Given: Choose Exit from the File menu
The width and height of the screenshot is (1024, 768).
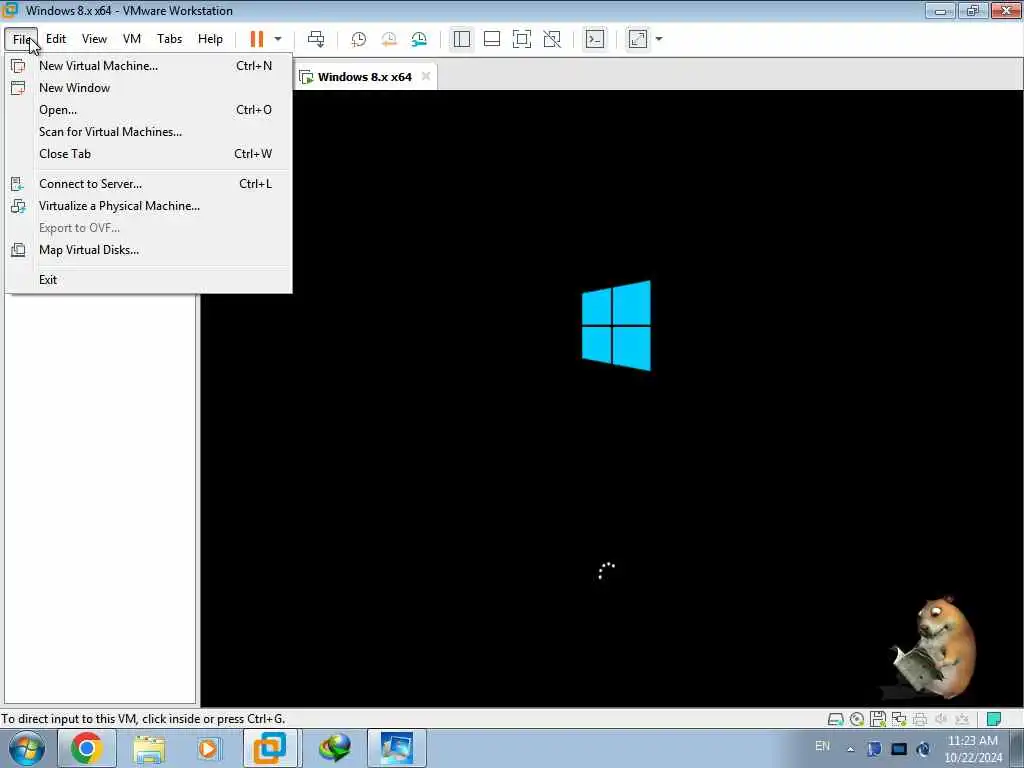Looking at the screenshot, I should (149, 280).
